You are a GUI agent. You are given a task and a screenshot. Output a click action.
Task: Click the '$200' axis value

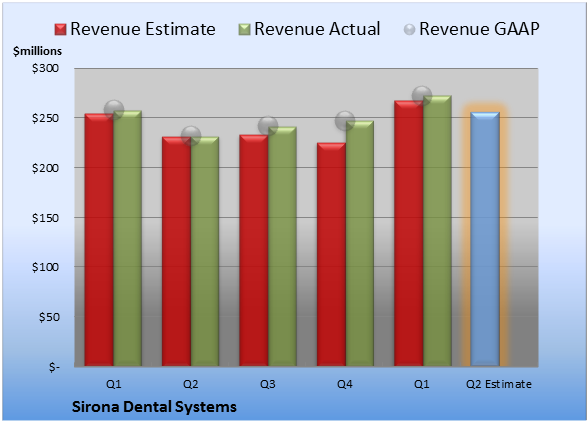[x=45, y=168]
